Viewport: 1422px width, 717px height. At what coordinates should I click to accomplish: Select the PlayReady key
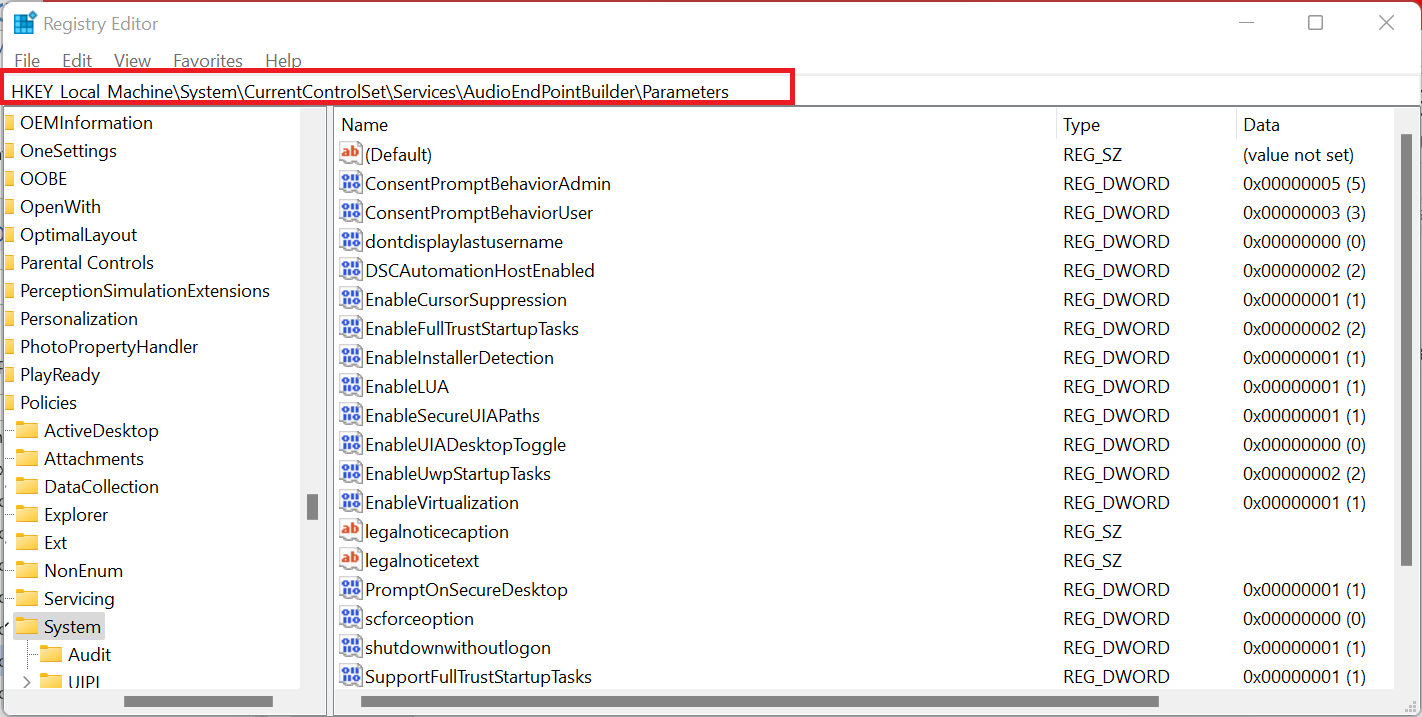[60, 375]
